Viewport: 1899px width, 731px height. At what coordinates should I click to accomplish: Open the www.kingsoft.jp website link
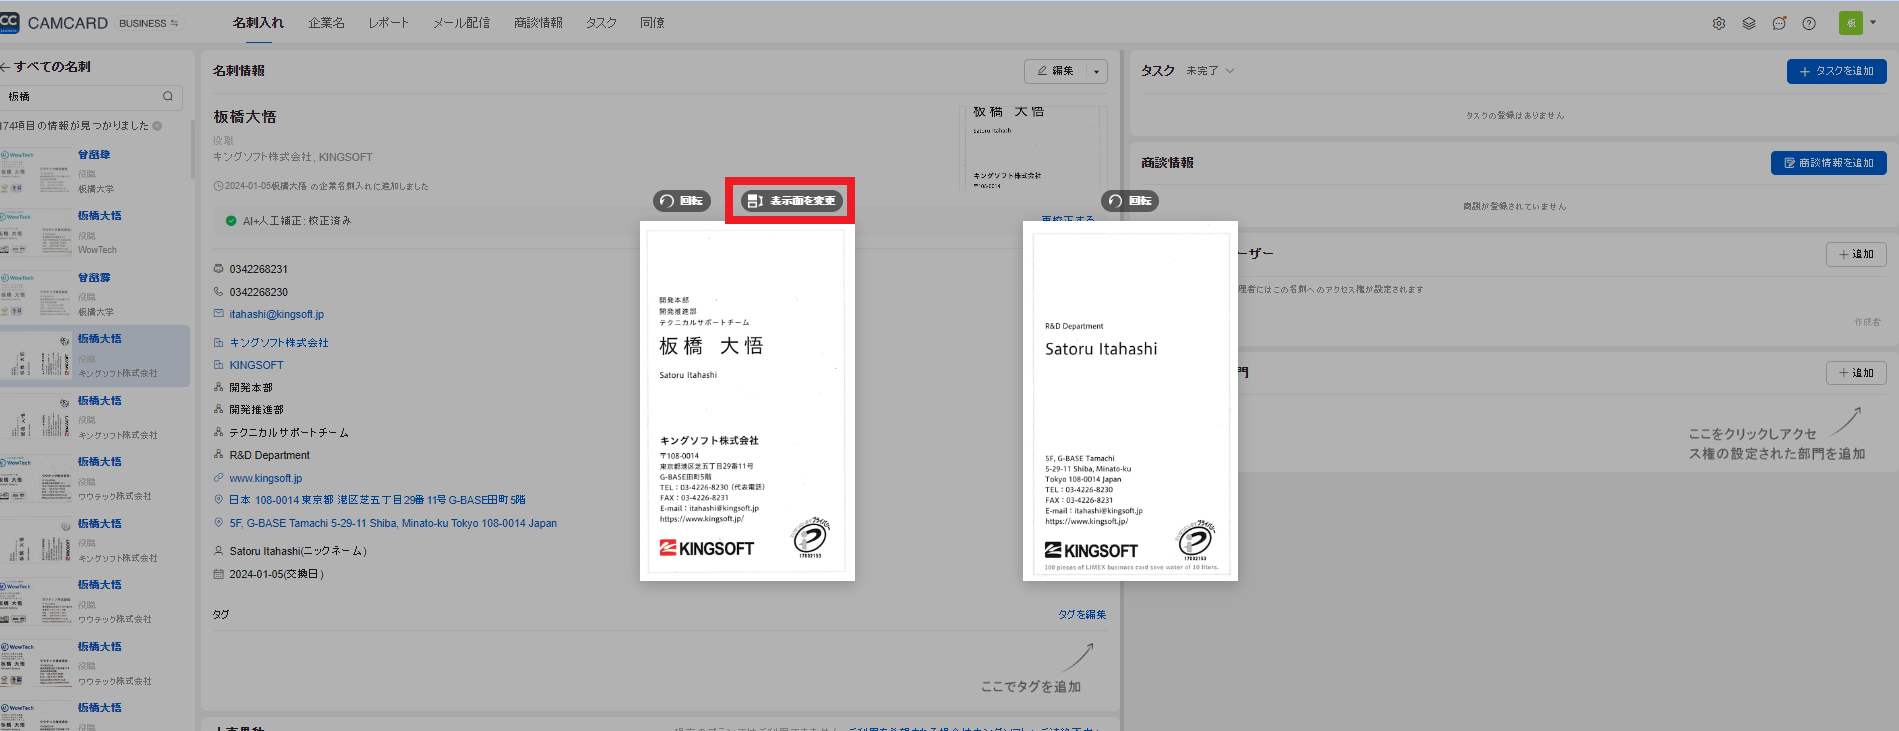point(266,478)
